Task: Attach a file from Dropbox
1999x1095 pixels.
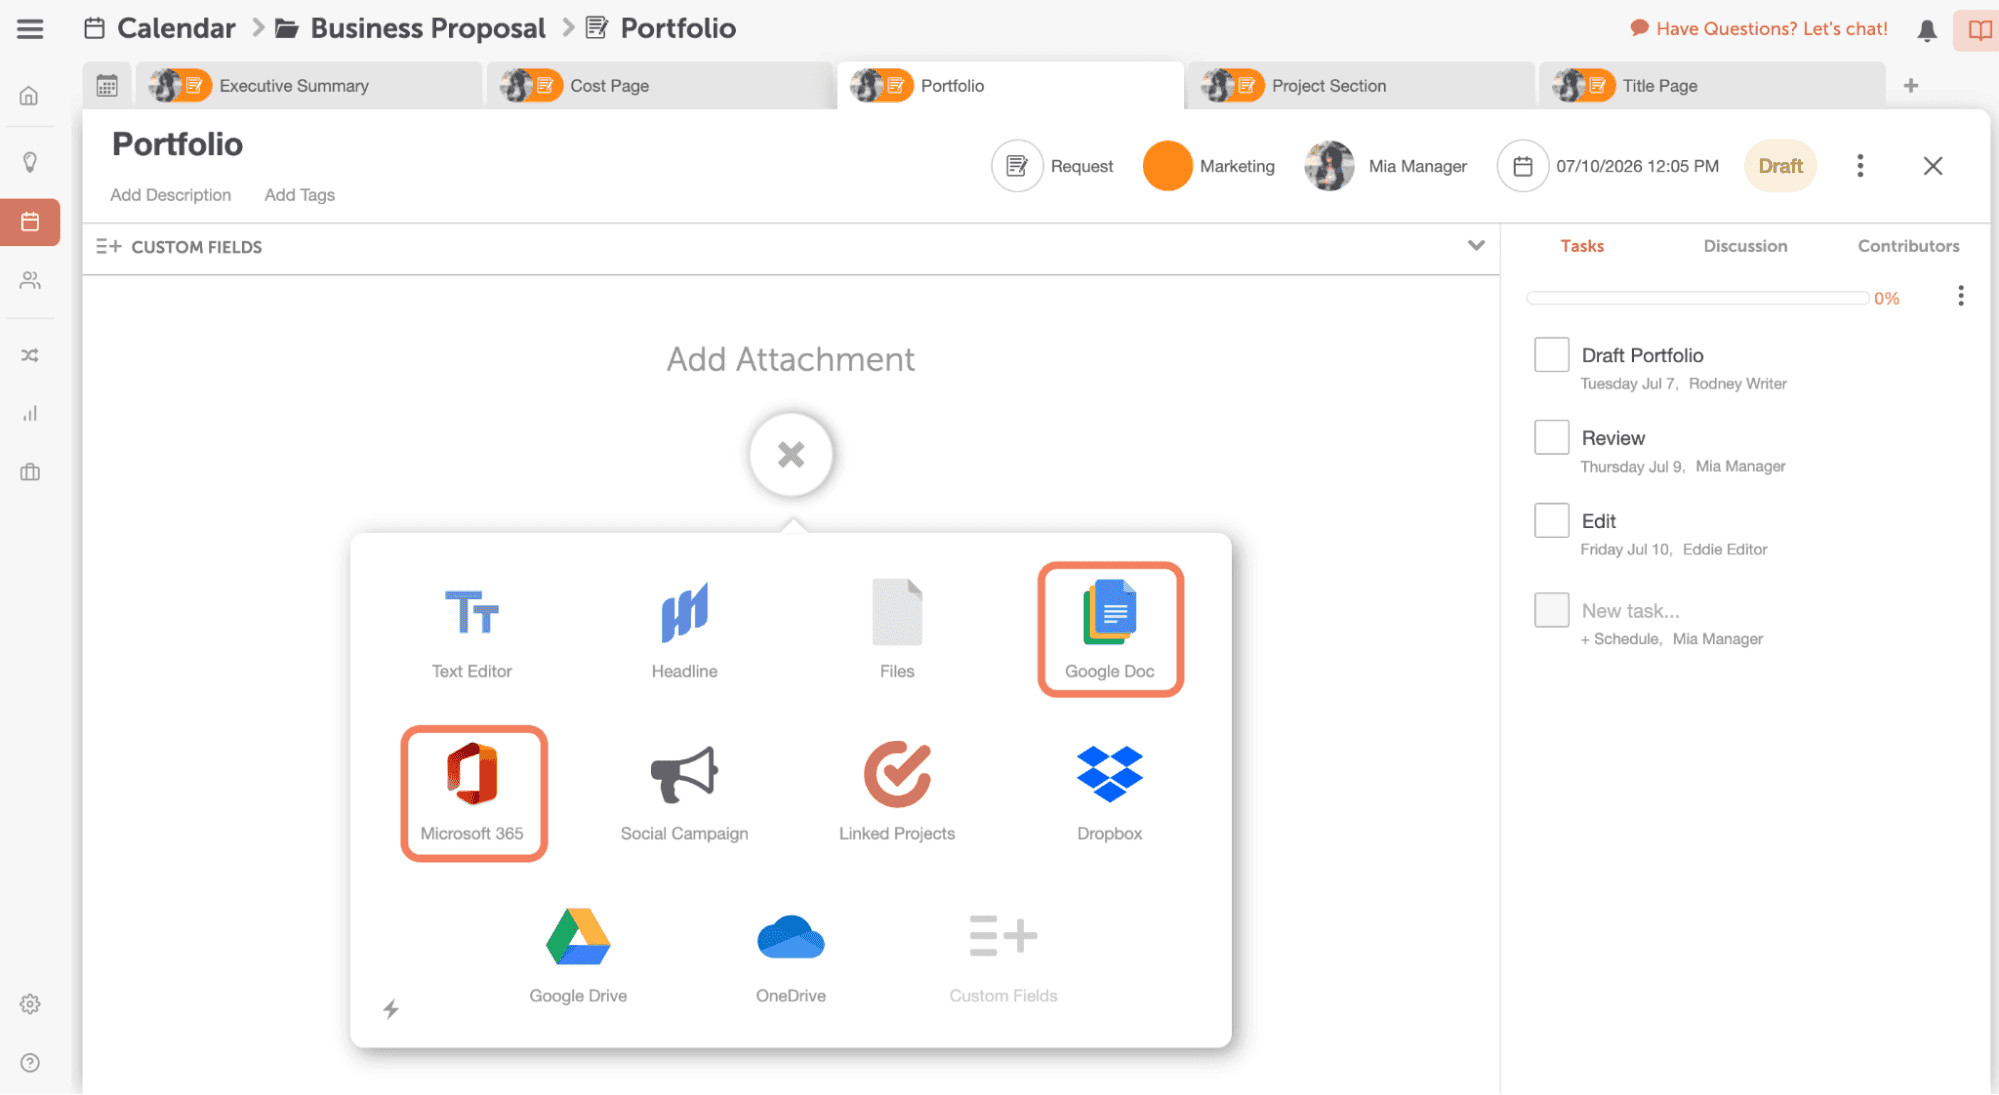Action: point(1109,791)
